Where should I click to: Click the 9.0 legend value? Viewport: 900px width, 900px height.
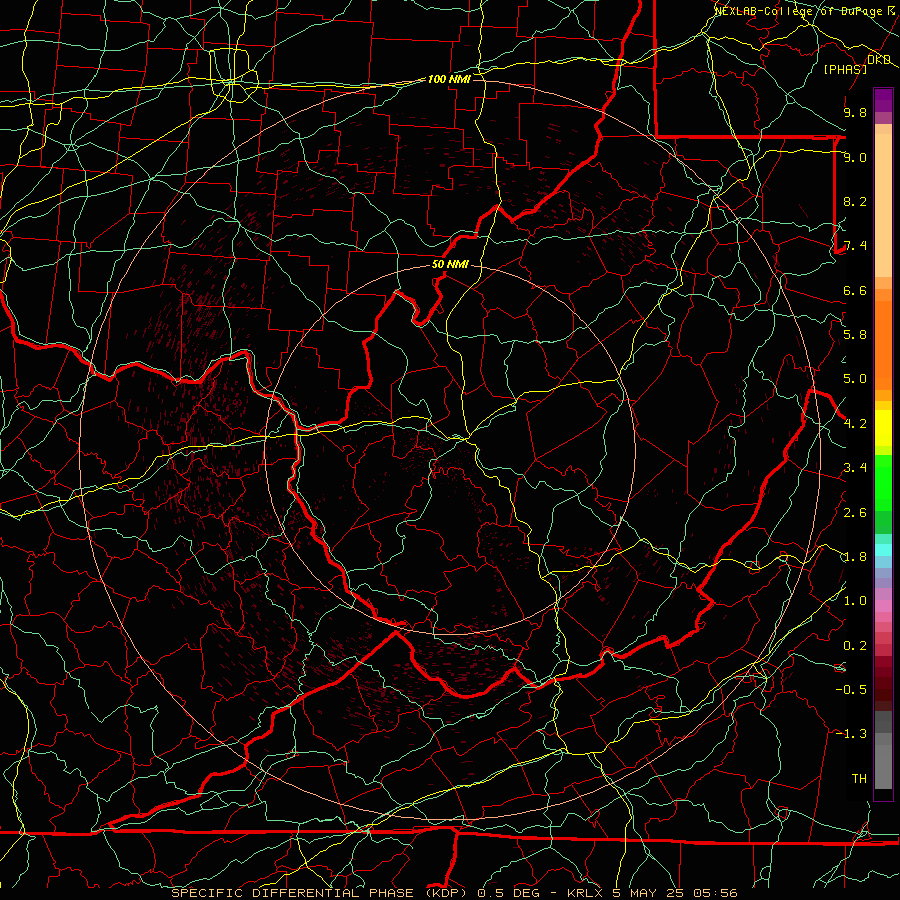[x=855, y=157]
